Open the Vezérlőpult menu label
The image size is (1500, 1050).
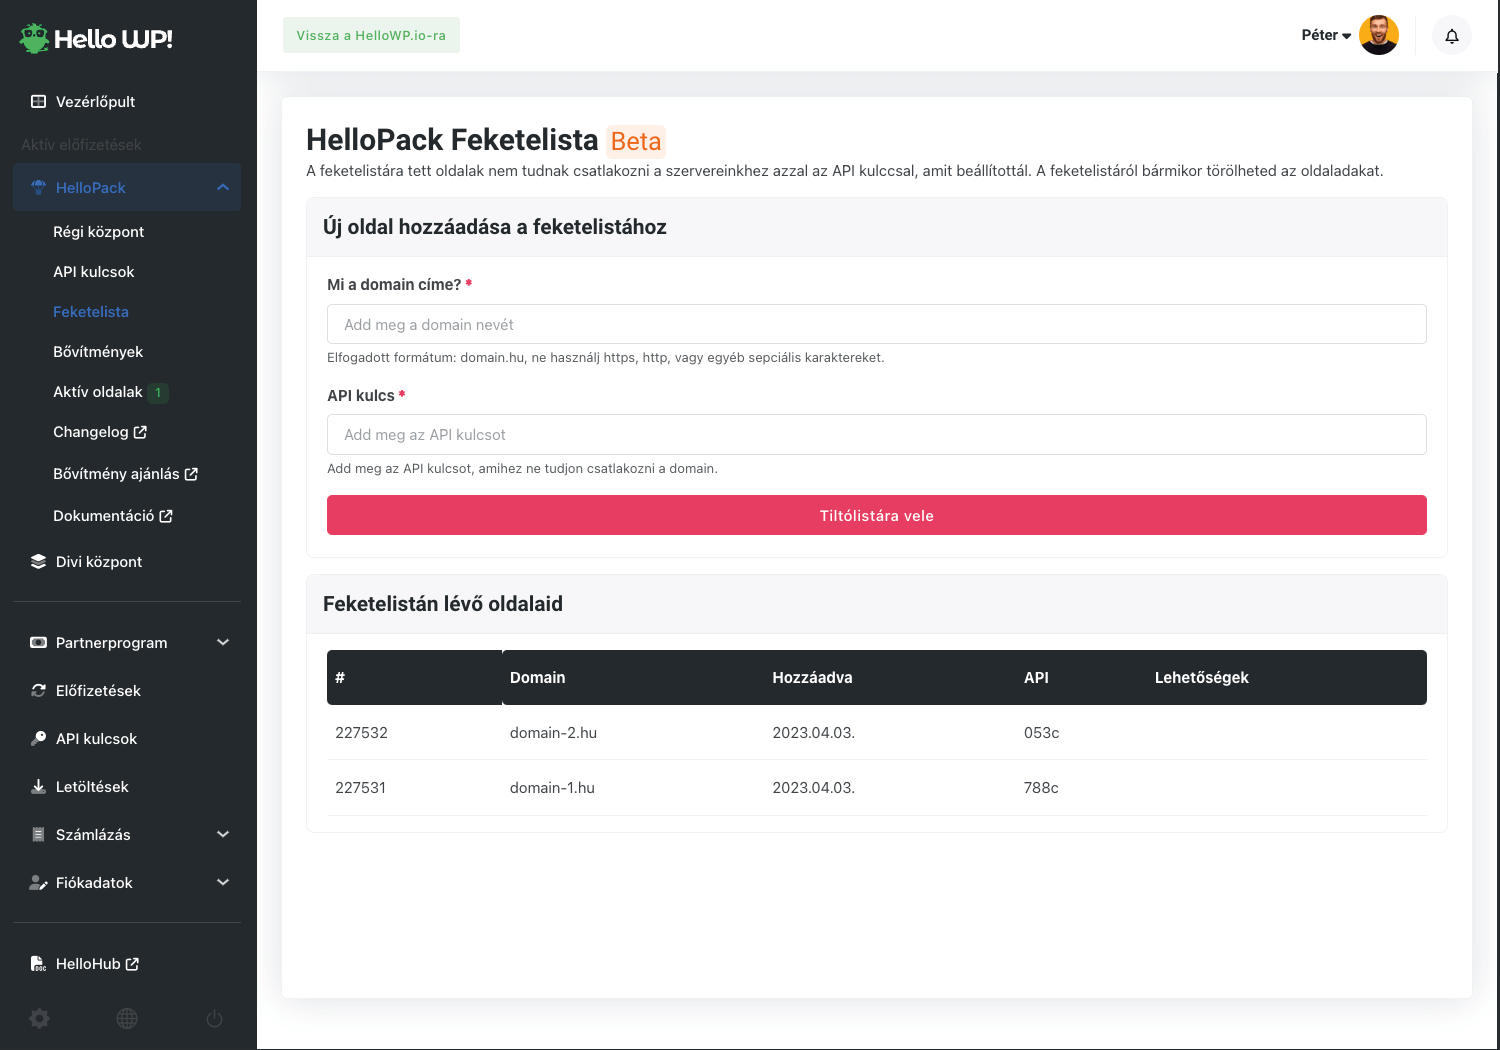(95, 101)
